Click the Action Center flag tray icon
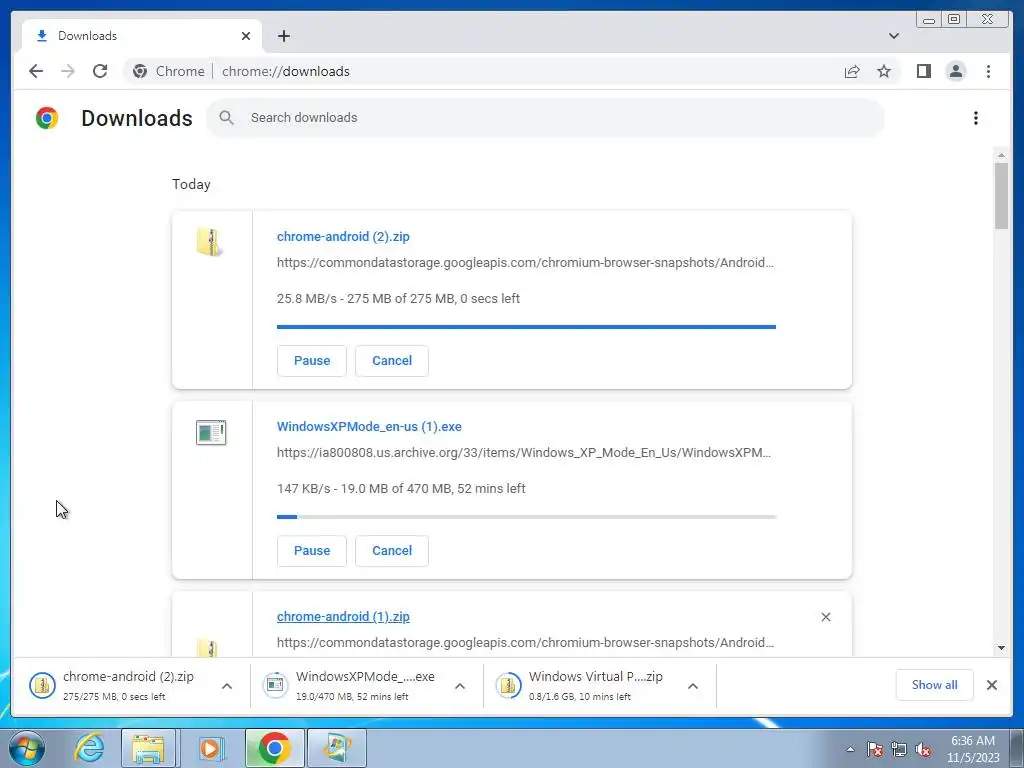1024x768 pixels. [875, 749]
